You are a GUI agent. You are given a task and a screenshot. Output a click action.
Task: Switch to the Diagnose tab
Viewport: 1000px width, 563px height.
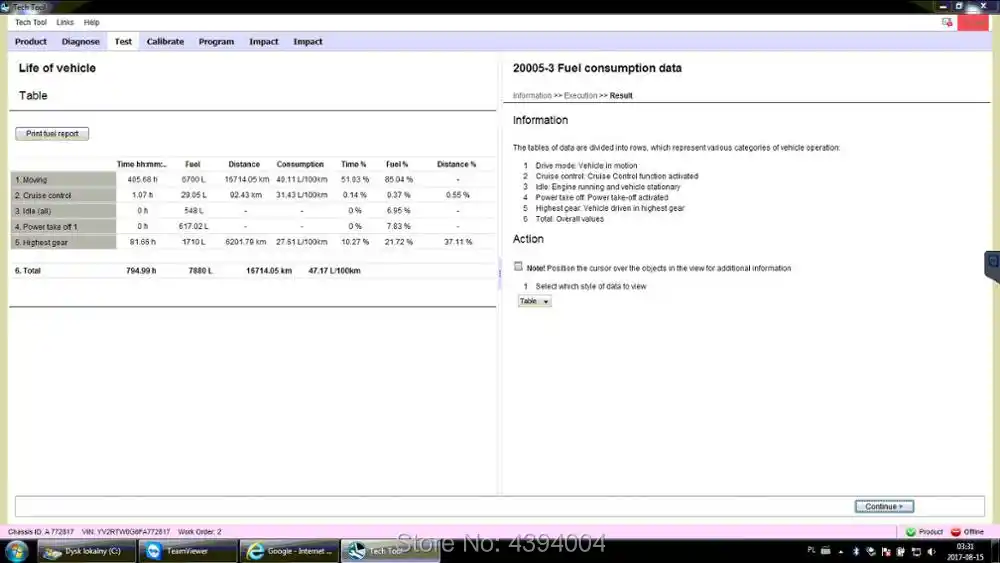point(80,41)
